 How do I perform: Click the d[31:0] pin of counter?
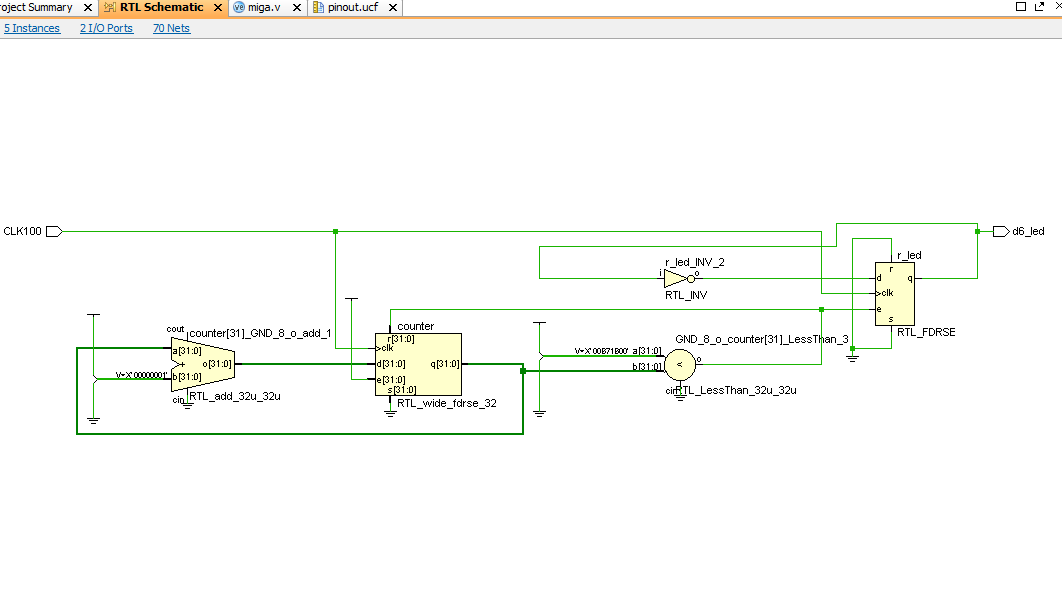(392, 364)
